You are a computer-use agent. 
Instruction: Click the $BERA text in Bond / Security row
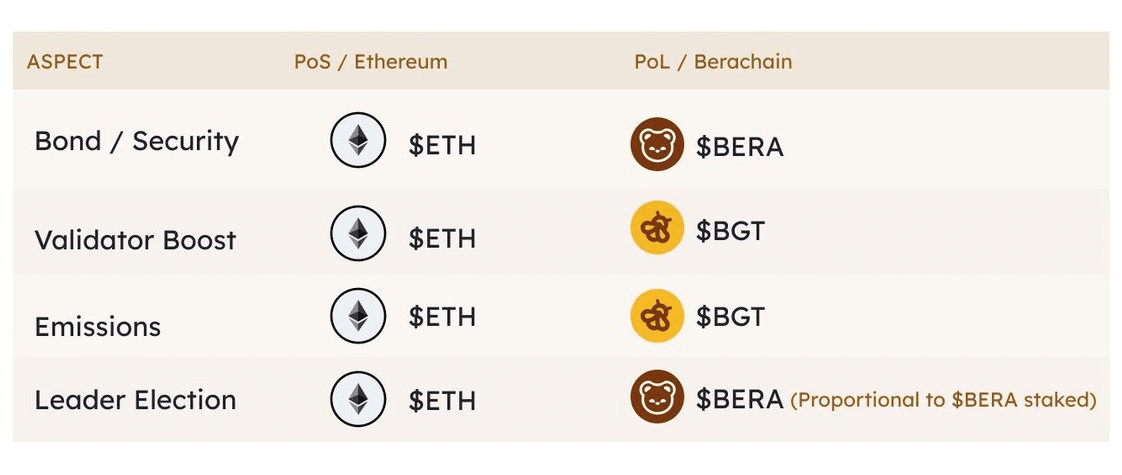click(740, 147)
